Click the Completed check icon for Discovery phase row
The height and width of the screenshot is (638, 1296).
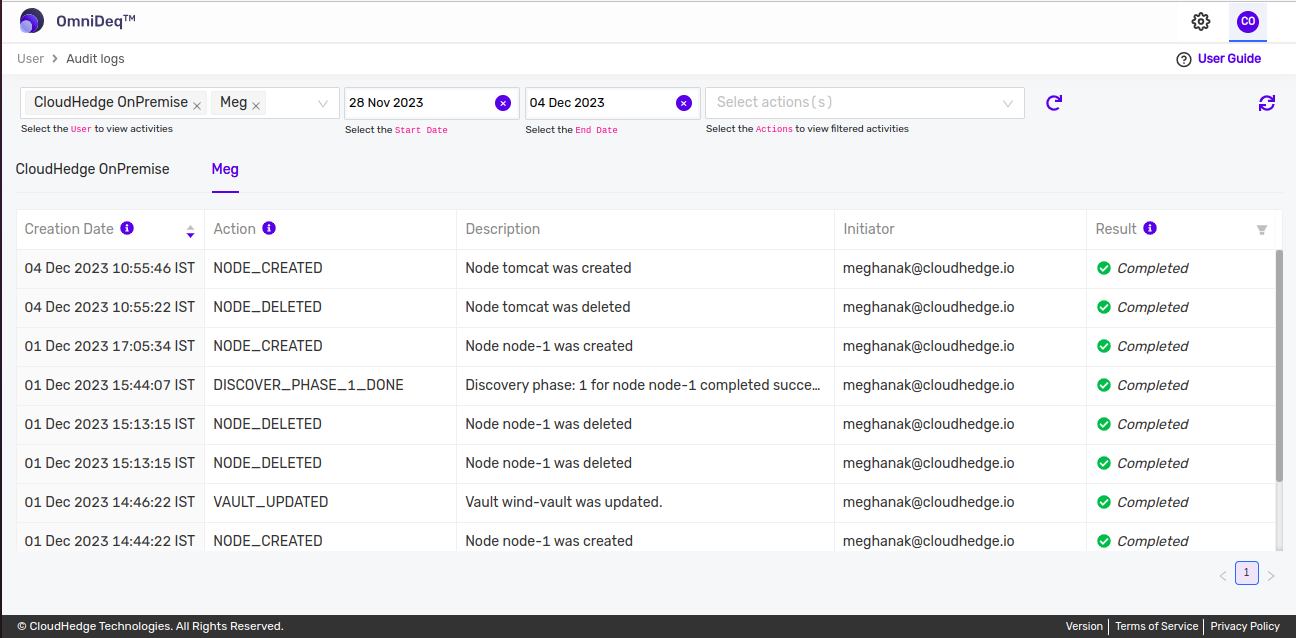pos(1104,385)
